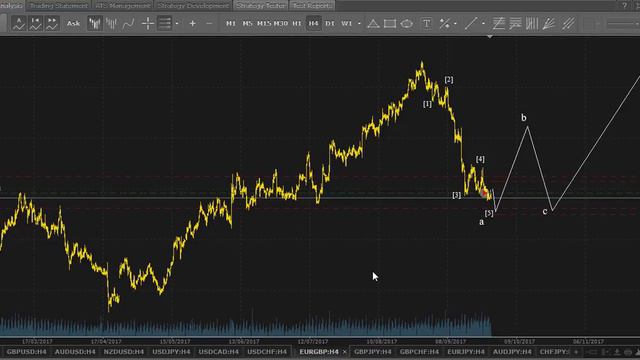This screenshot has width=640, height=360.
Task: Switch to bar chart style
Action: [x=95, y=23]
